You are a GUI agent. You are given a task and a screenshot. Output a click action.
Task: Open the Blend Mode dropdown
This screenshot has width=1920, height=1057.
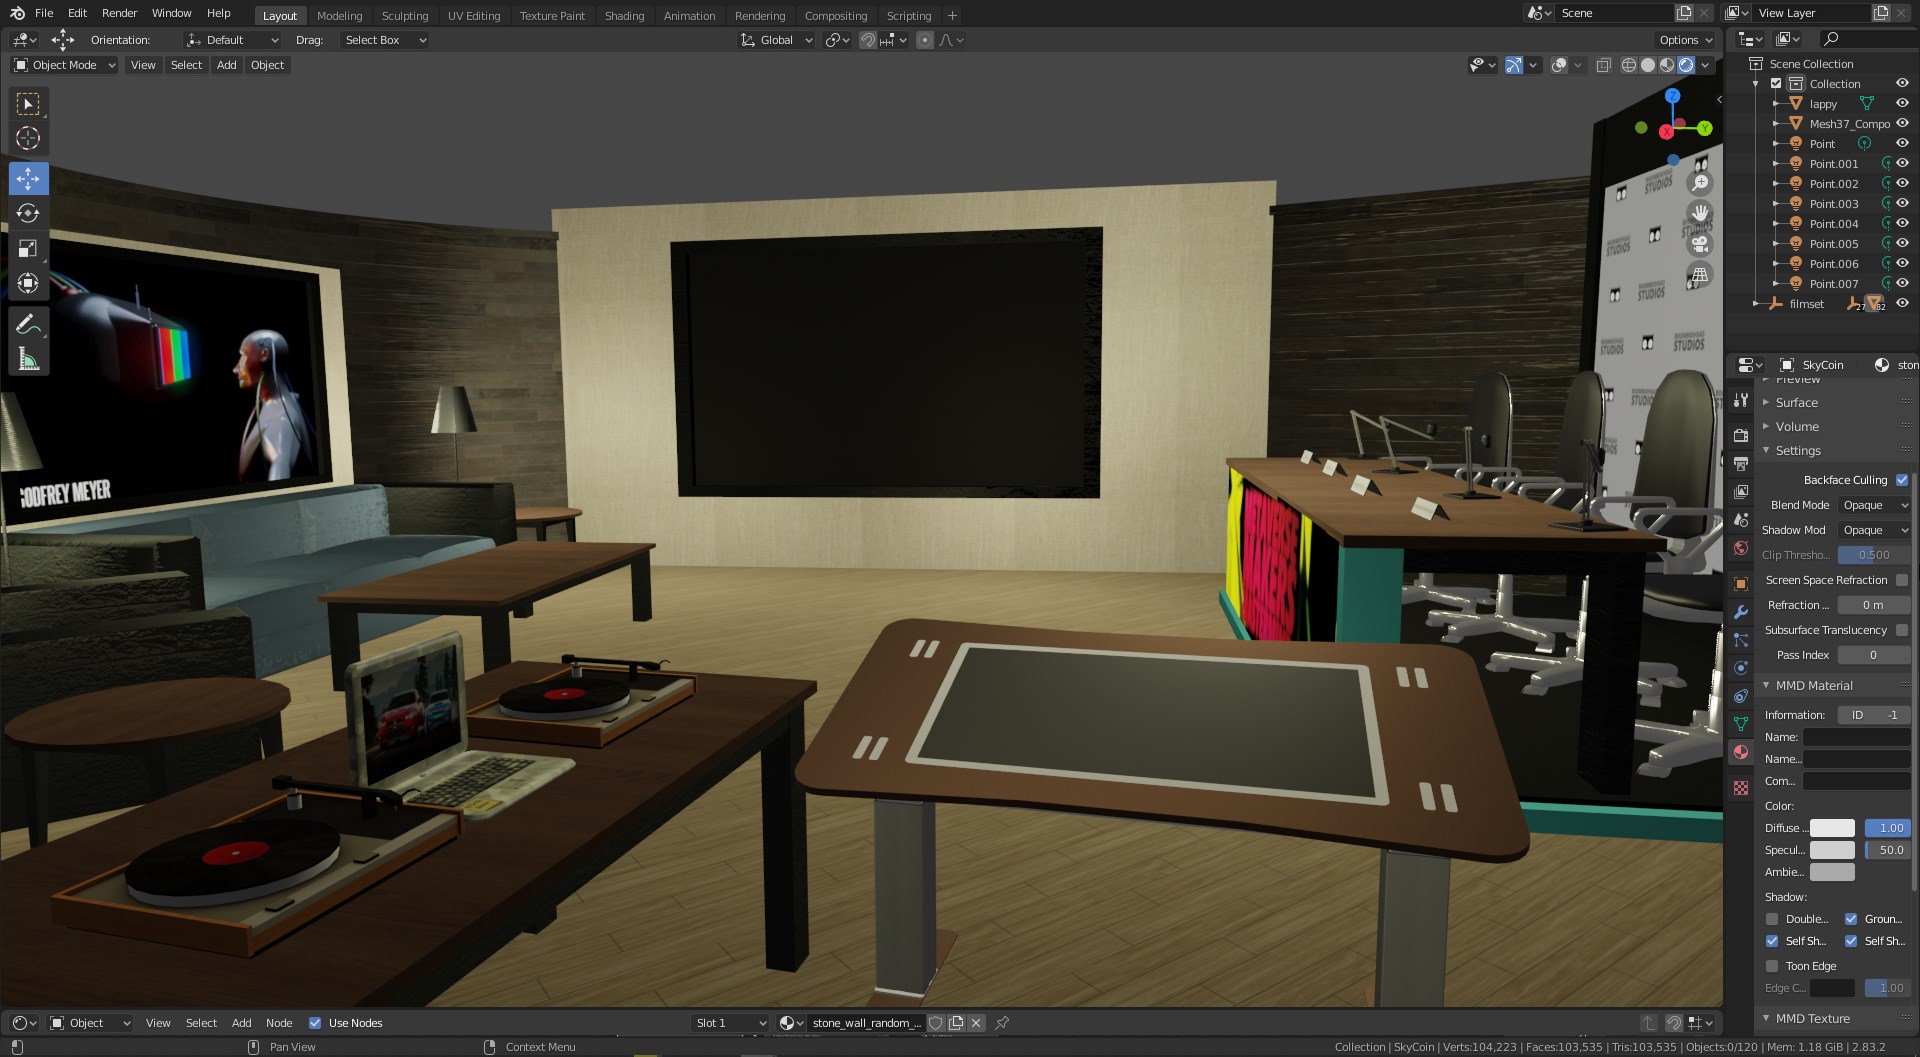click(x=1874, y=505)
